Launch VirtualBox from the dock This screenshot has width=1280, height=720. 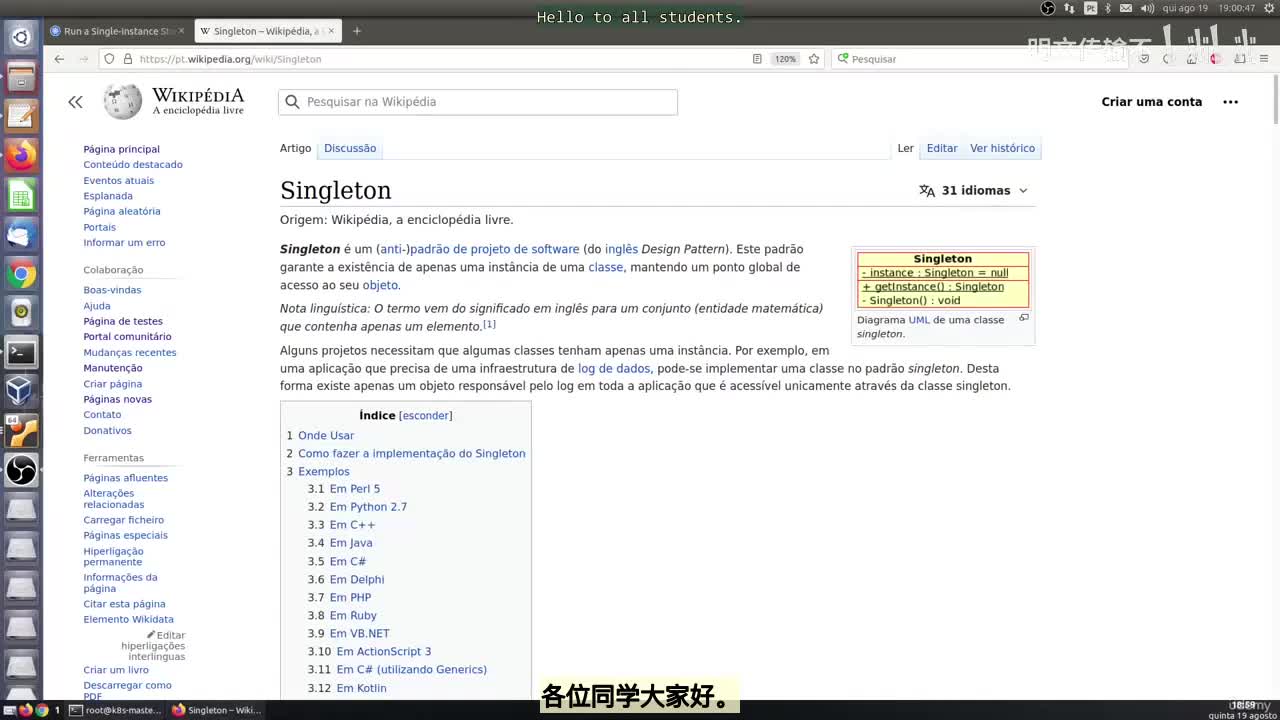tap(21, 391)
